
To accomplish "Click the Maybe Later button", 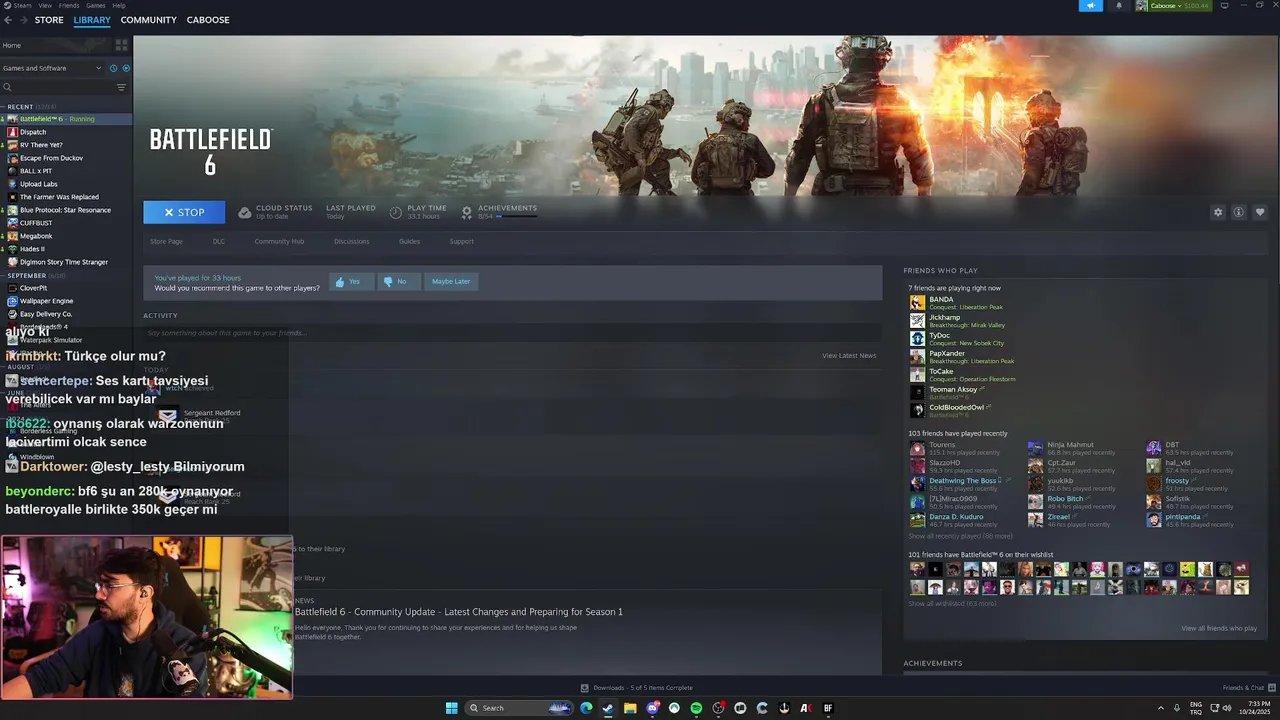I will 451,282.
